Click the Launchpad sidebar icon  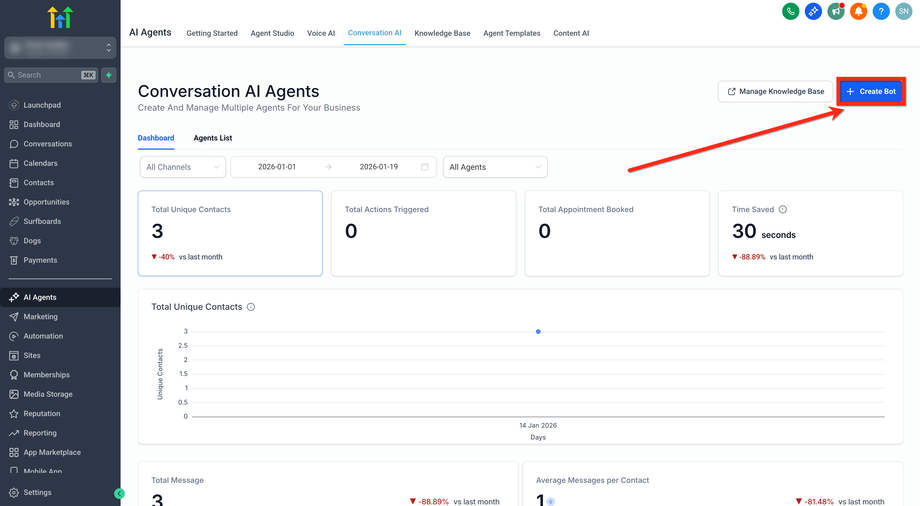[x=14, y=105]
